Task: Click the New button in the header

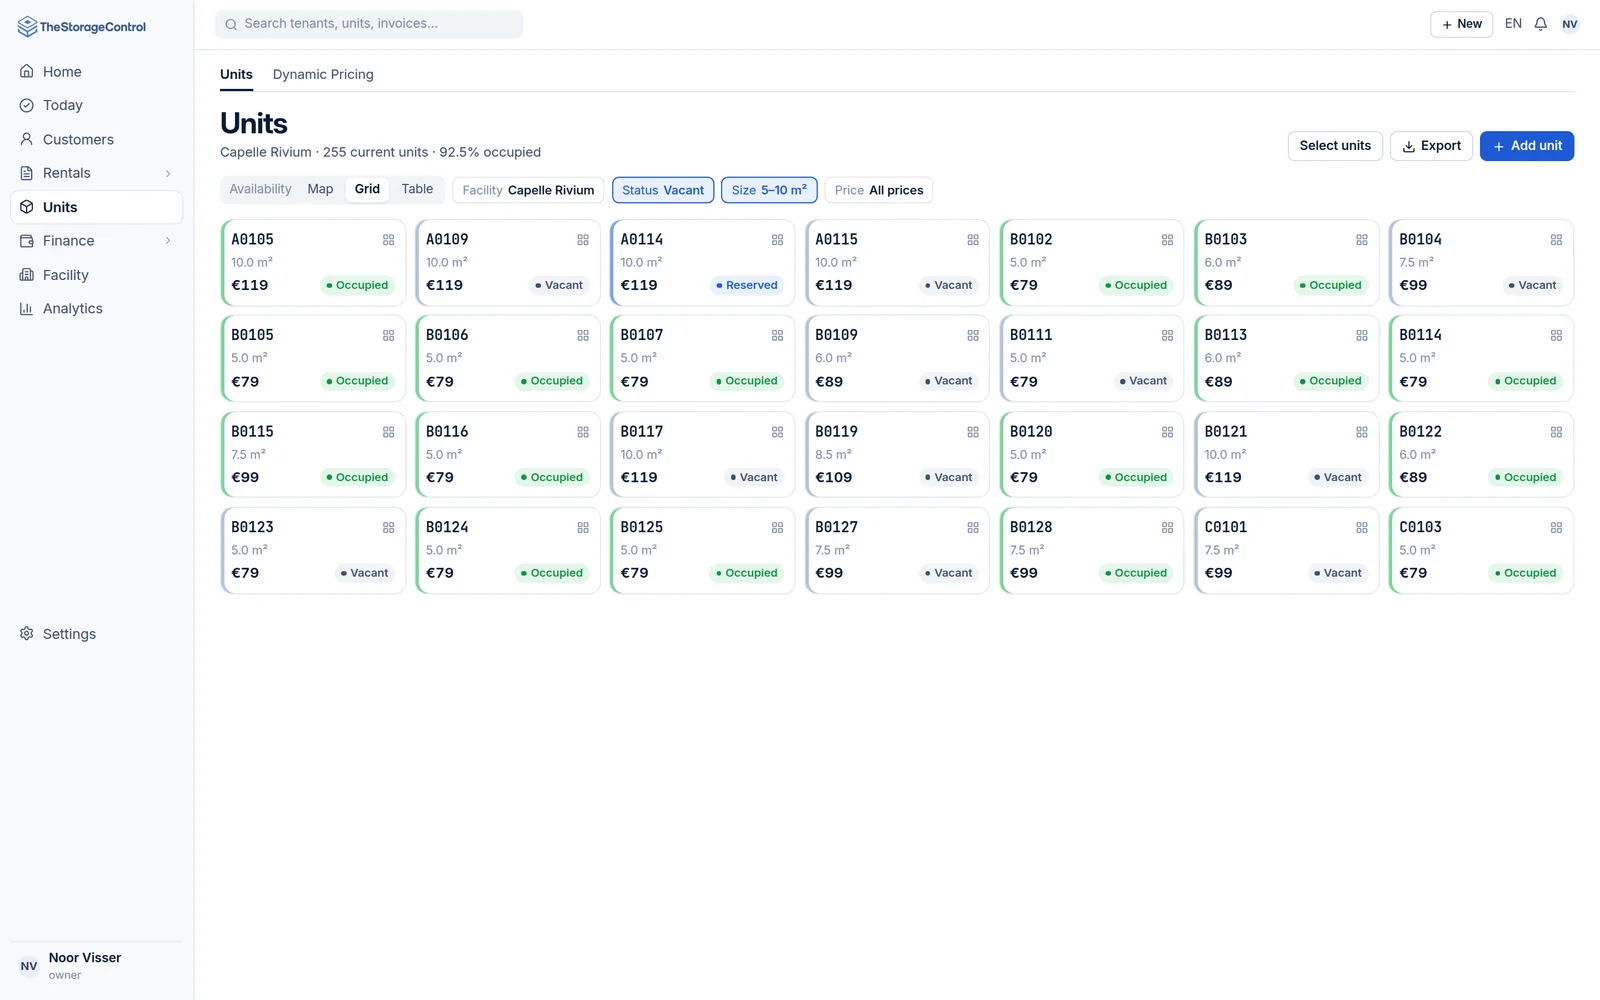Action: tap(1461, 24)
